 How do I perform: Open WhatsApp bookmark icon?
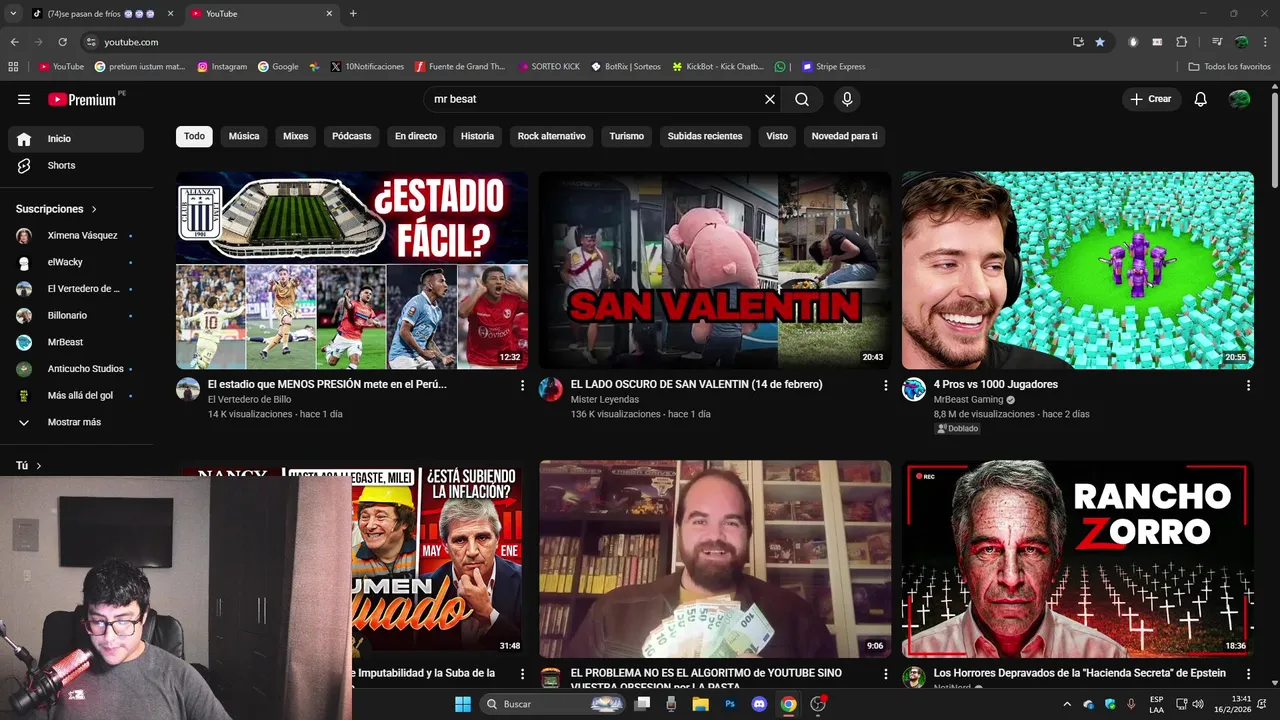click(x=780, y=67)
